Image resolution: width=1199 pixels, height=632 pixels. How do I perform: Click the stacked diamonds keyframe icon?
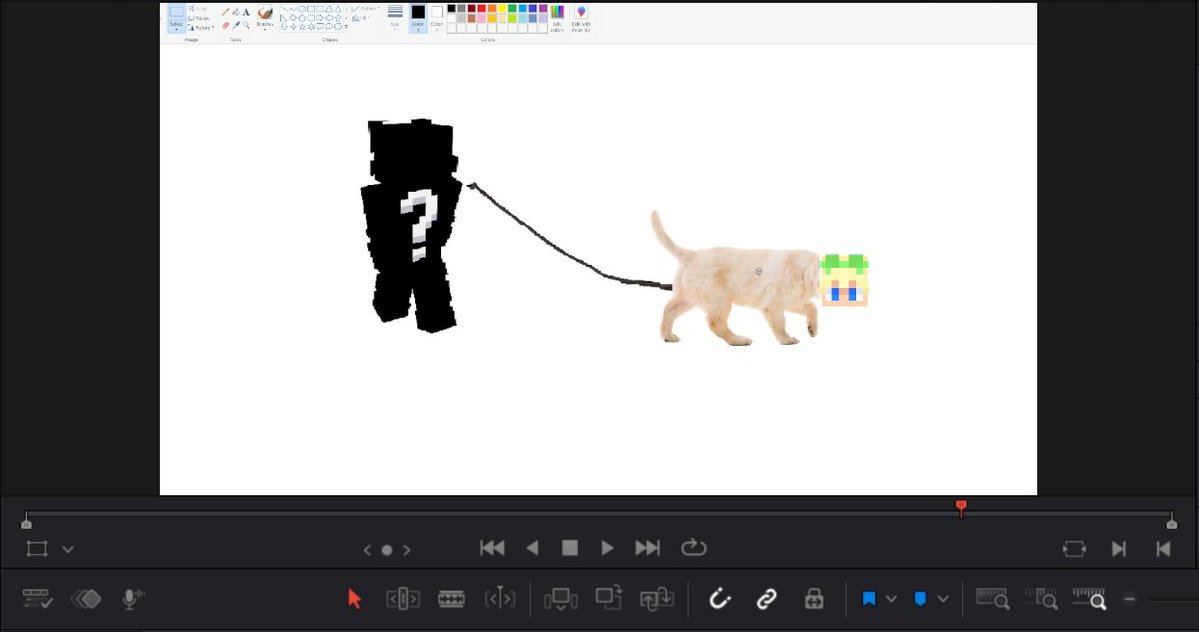pyautogui.click(x=86, y=598)
